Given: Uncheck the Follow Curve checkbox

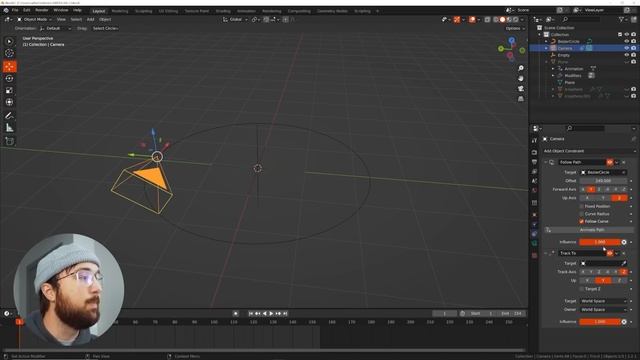Looking at the screenshot, I should [x=582, y=221].
